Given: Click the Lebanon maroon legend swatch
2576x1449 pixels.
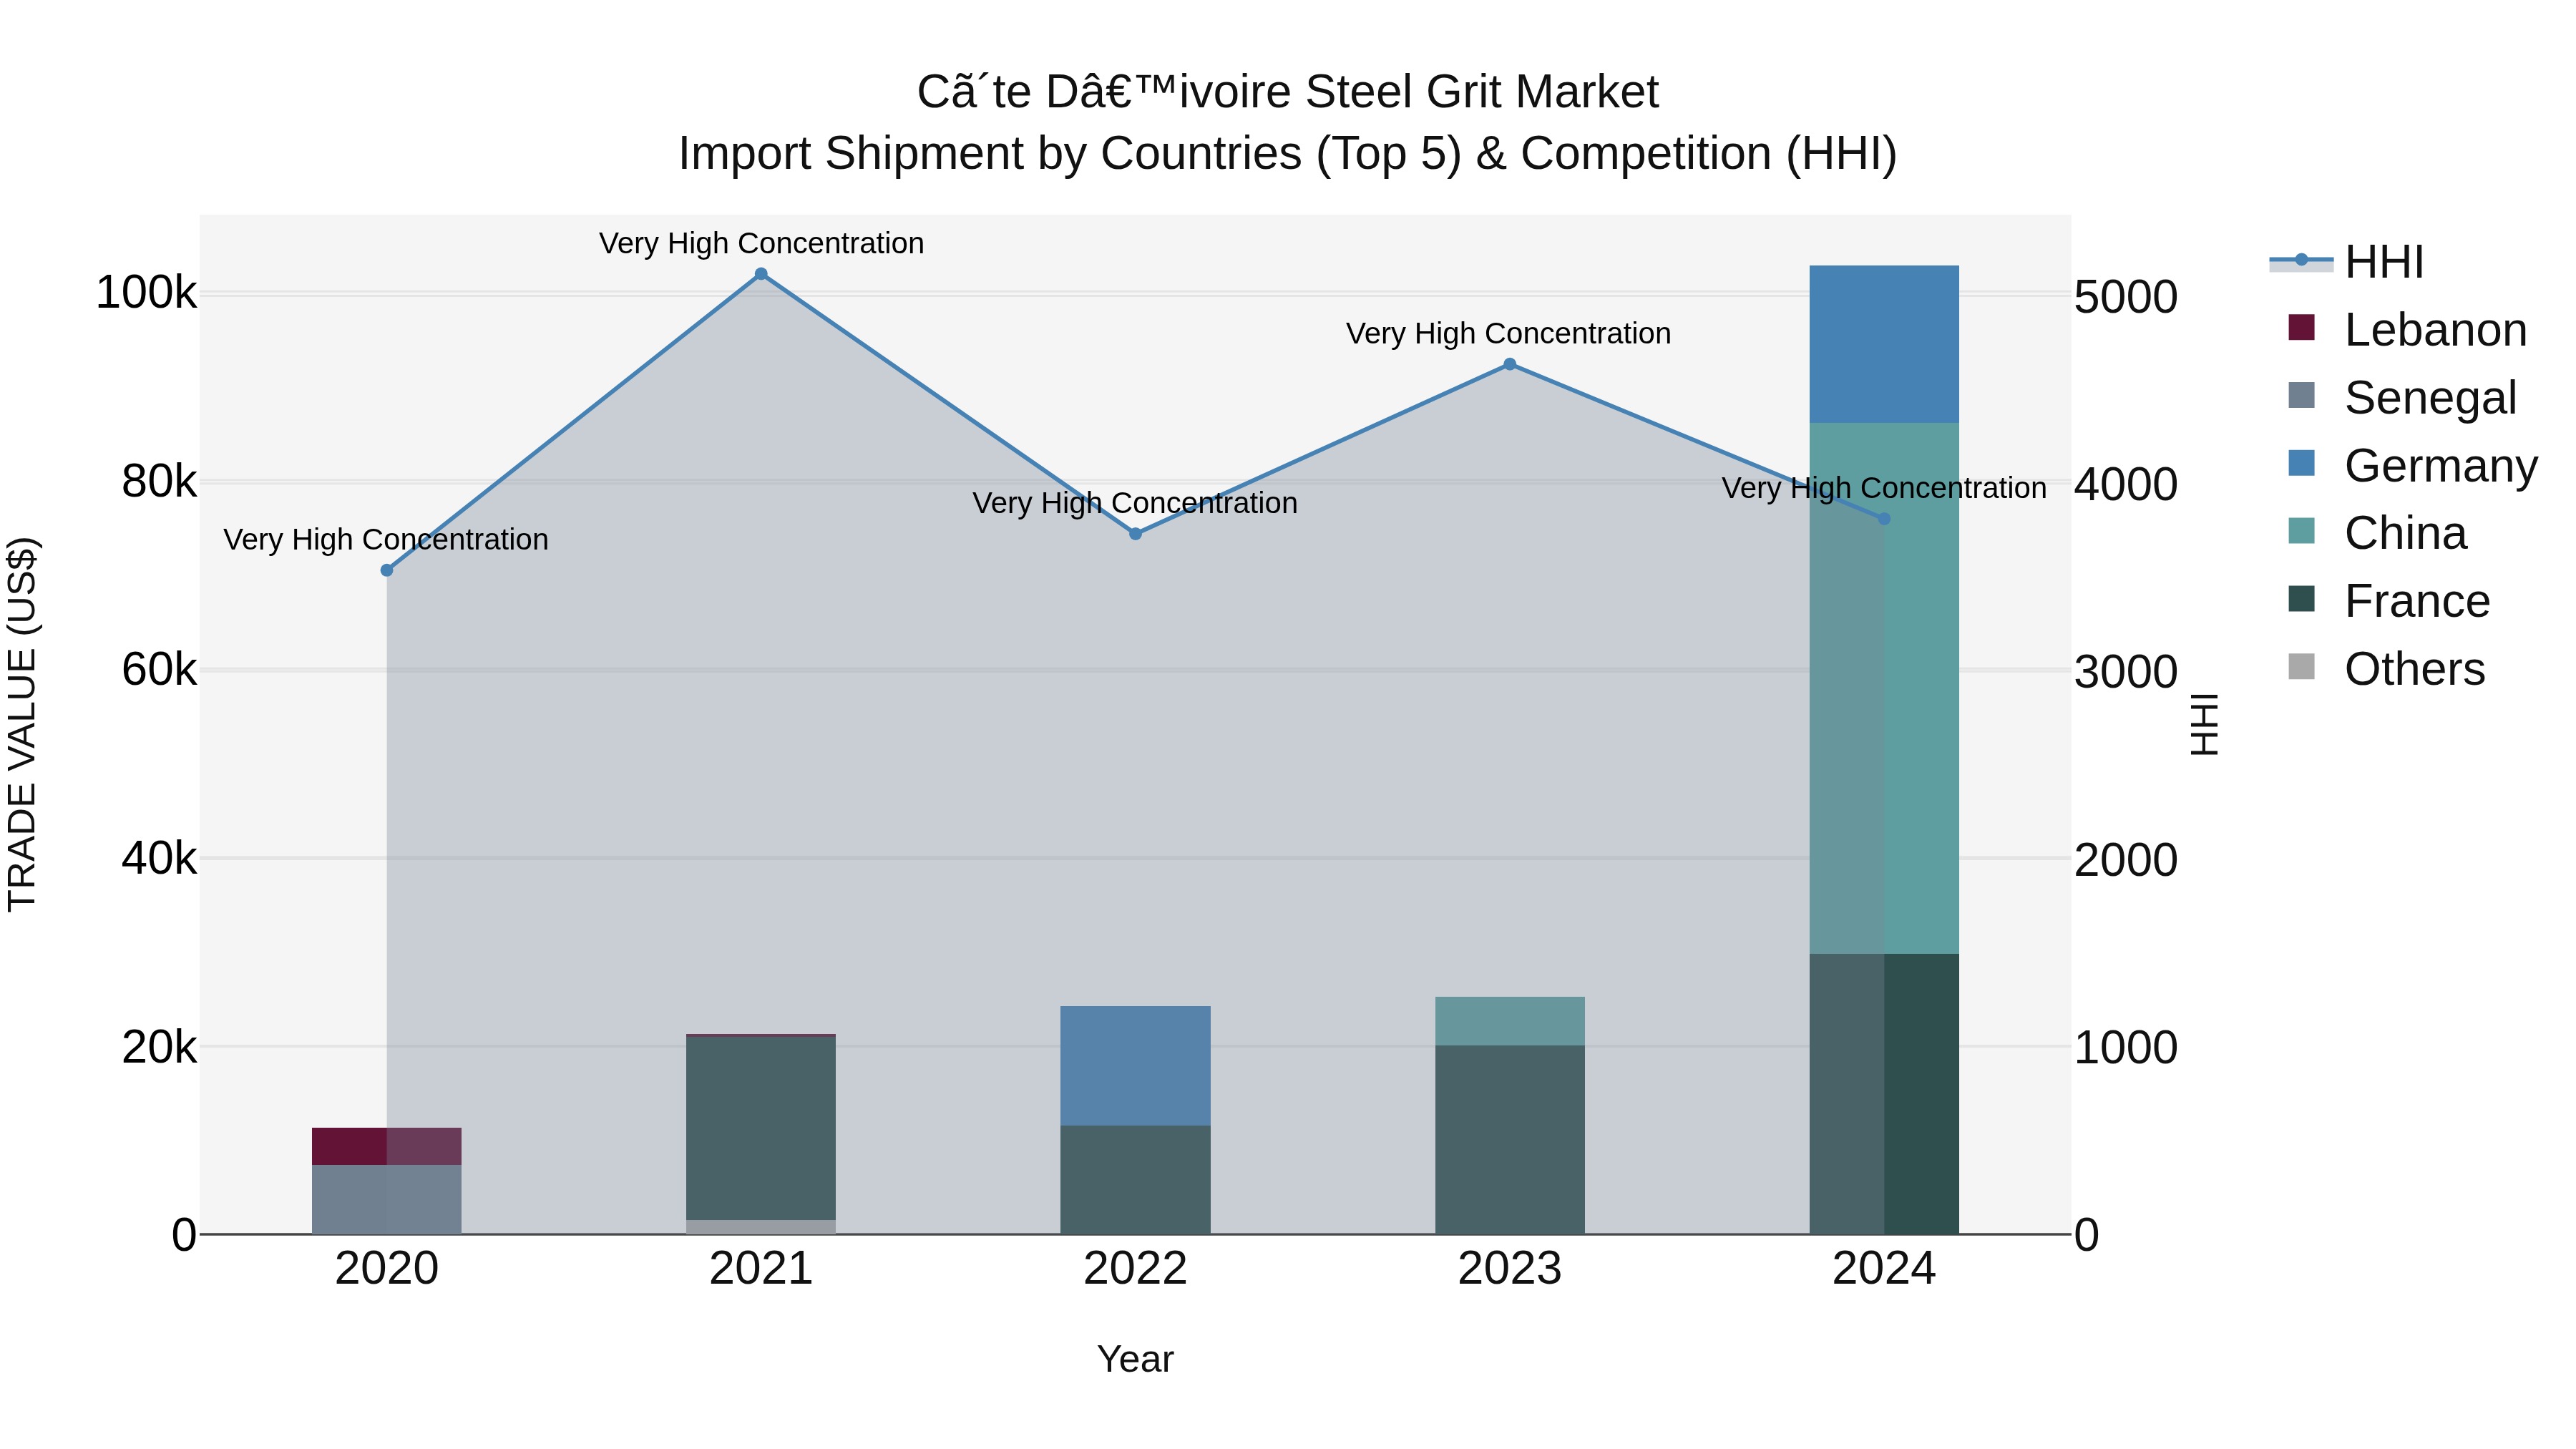Looking at the screenshot, I should point(2301,327).
